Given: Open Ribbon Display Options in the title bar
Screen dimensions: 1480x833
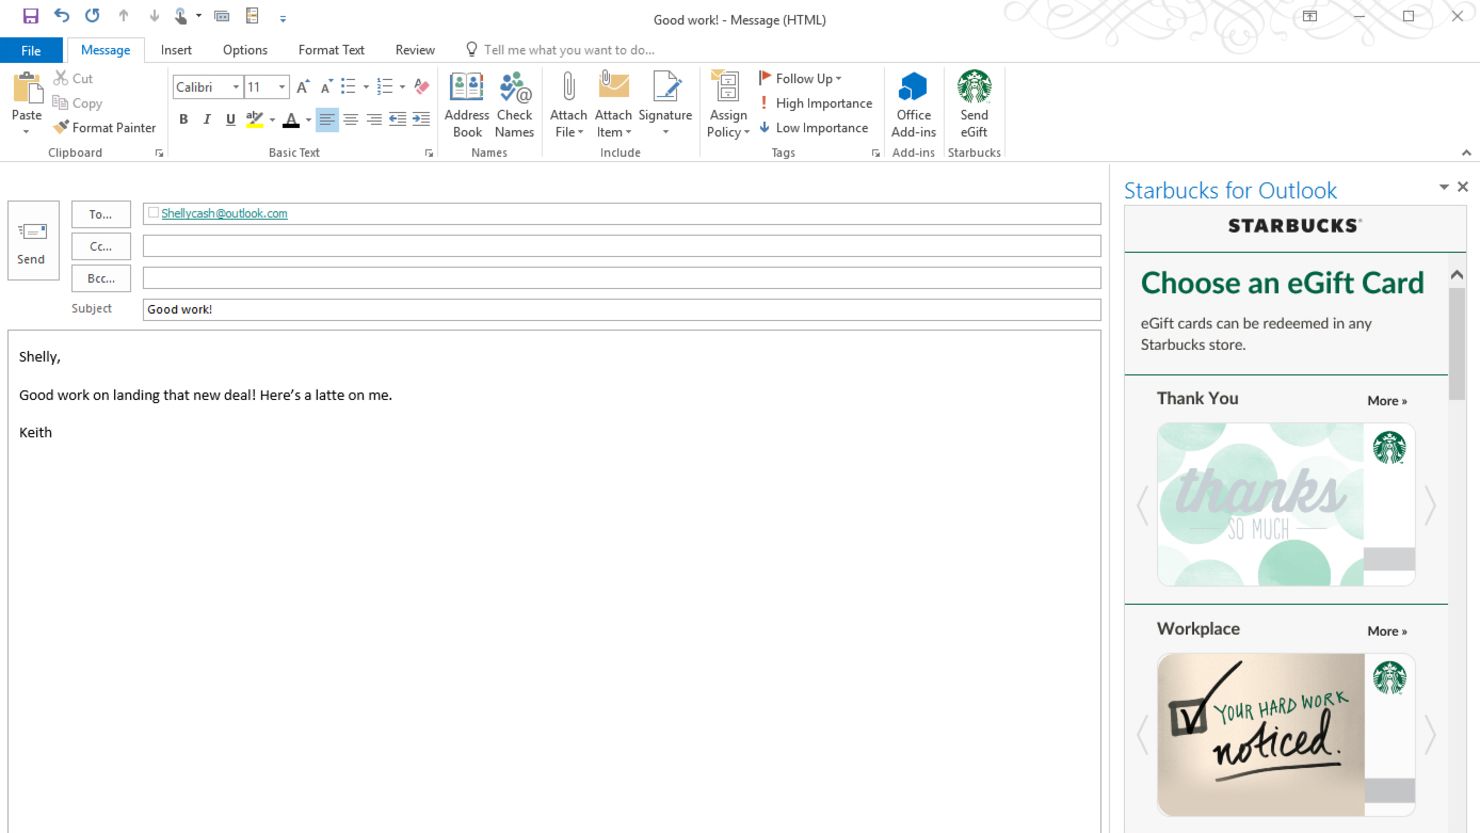Looking at the screenshot, I should (1310, 16).
